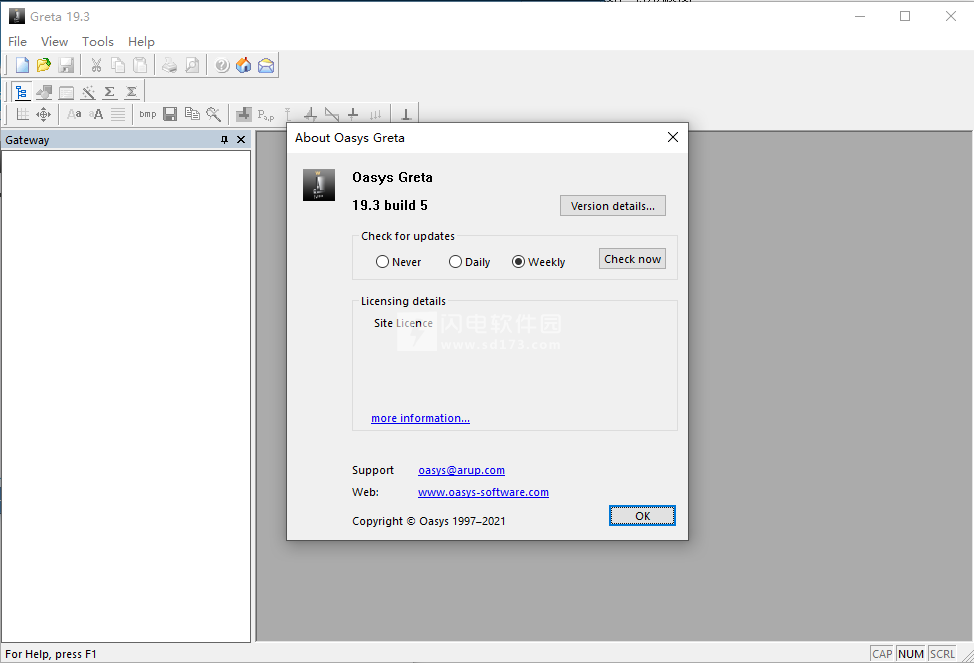Click the 'bmp' export icon
The width and height of the screenshot is (974, 663).
(148, 114)
